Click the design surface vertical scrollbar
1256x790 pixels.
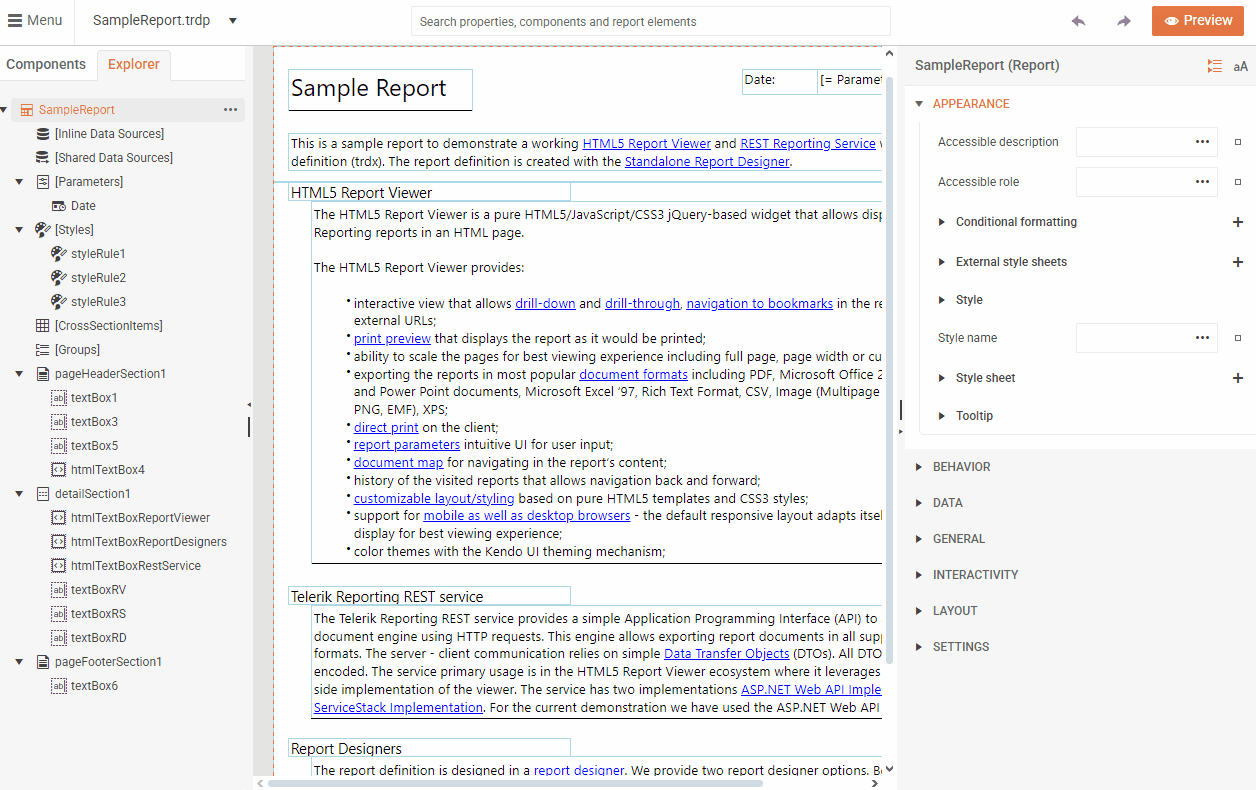[x=889, y=370]
